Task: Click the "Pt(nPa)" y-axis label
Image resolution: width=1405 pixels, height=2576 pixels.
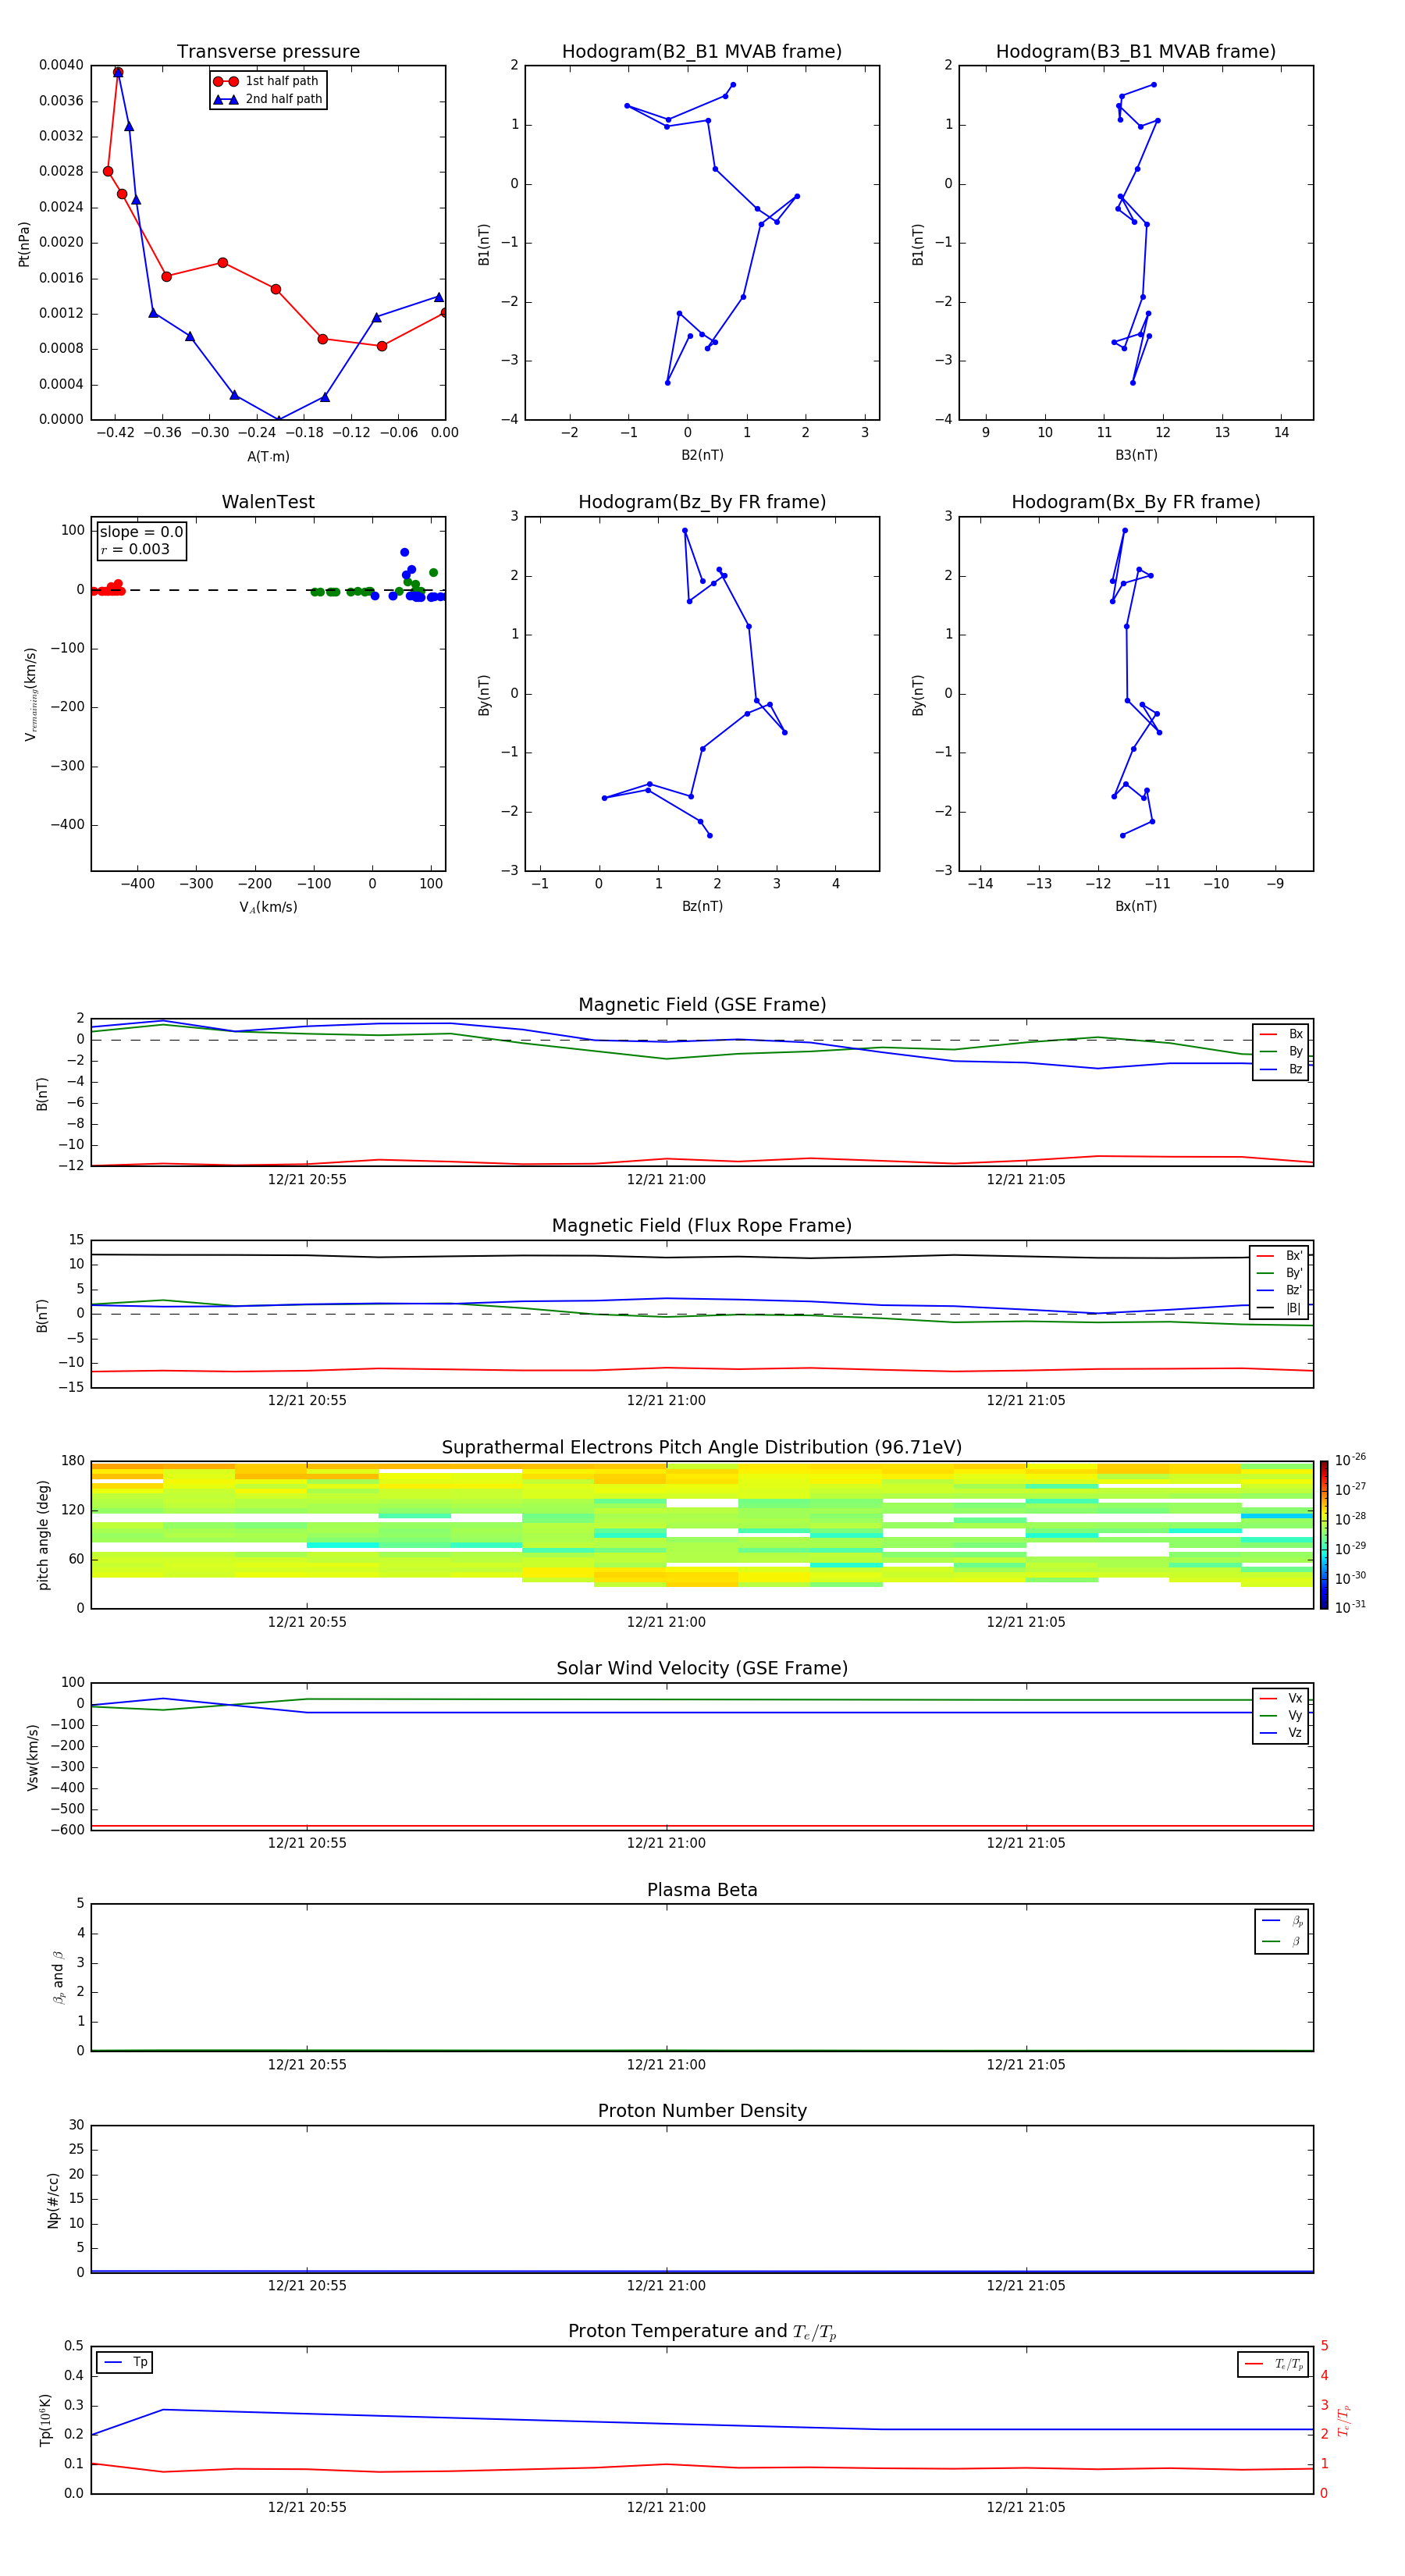Action: click(24, 243)
